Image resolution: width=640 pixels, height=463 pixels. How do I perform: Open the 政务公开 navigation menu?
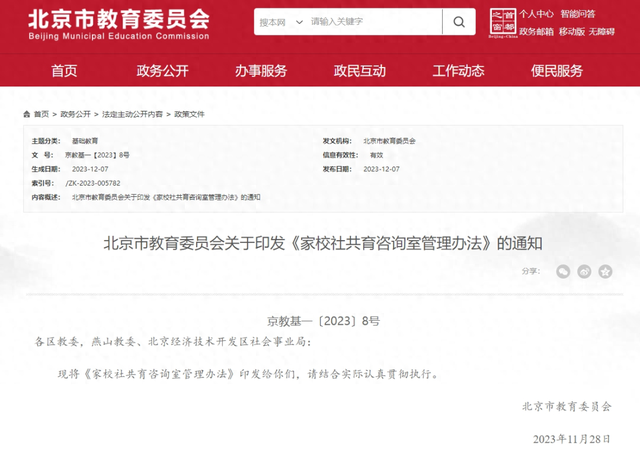(x=162, y=71)
